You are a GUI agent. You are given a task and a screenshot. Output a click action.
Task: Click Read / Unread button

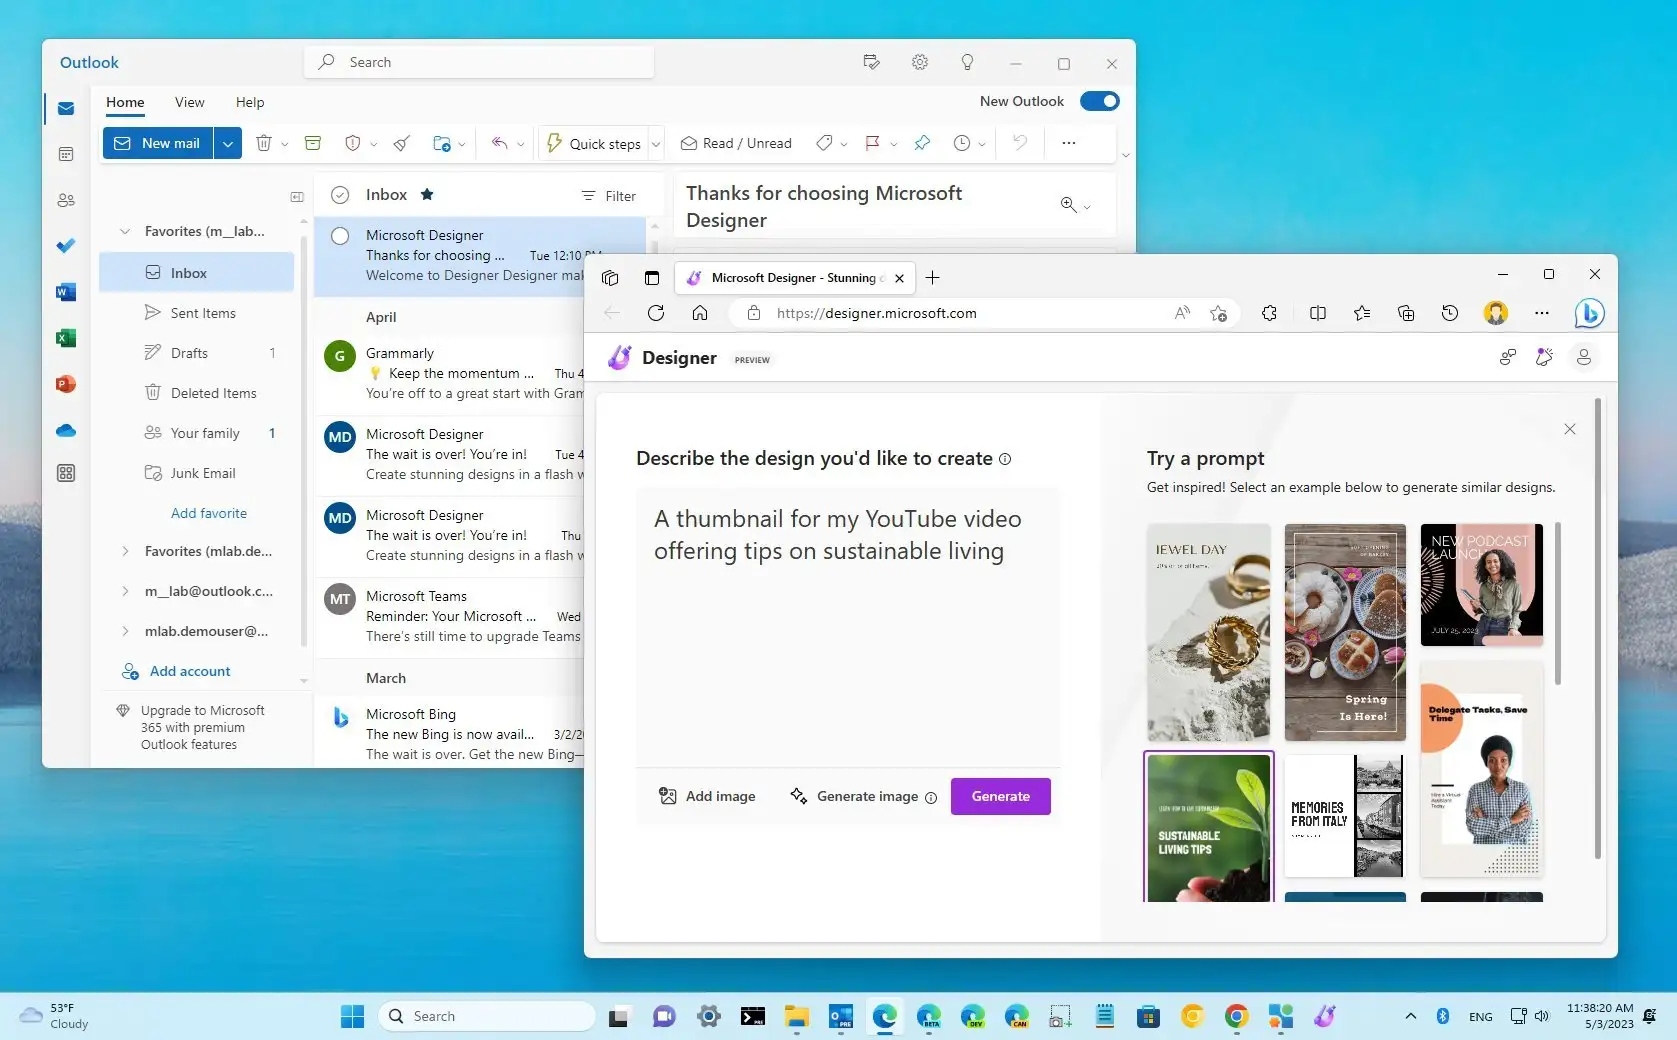[736, 143]
